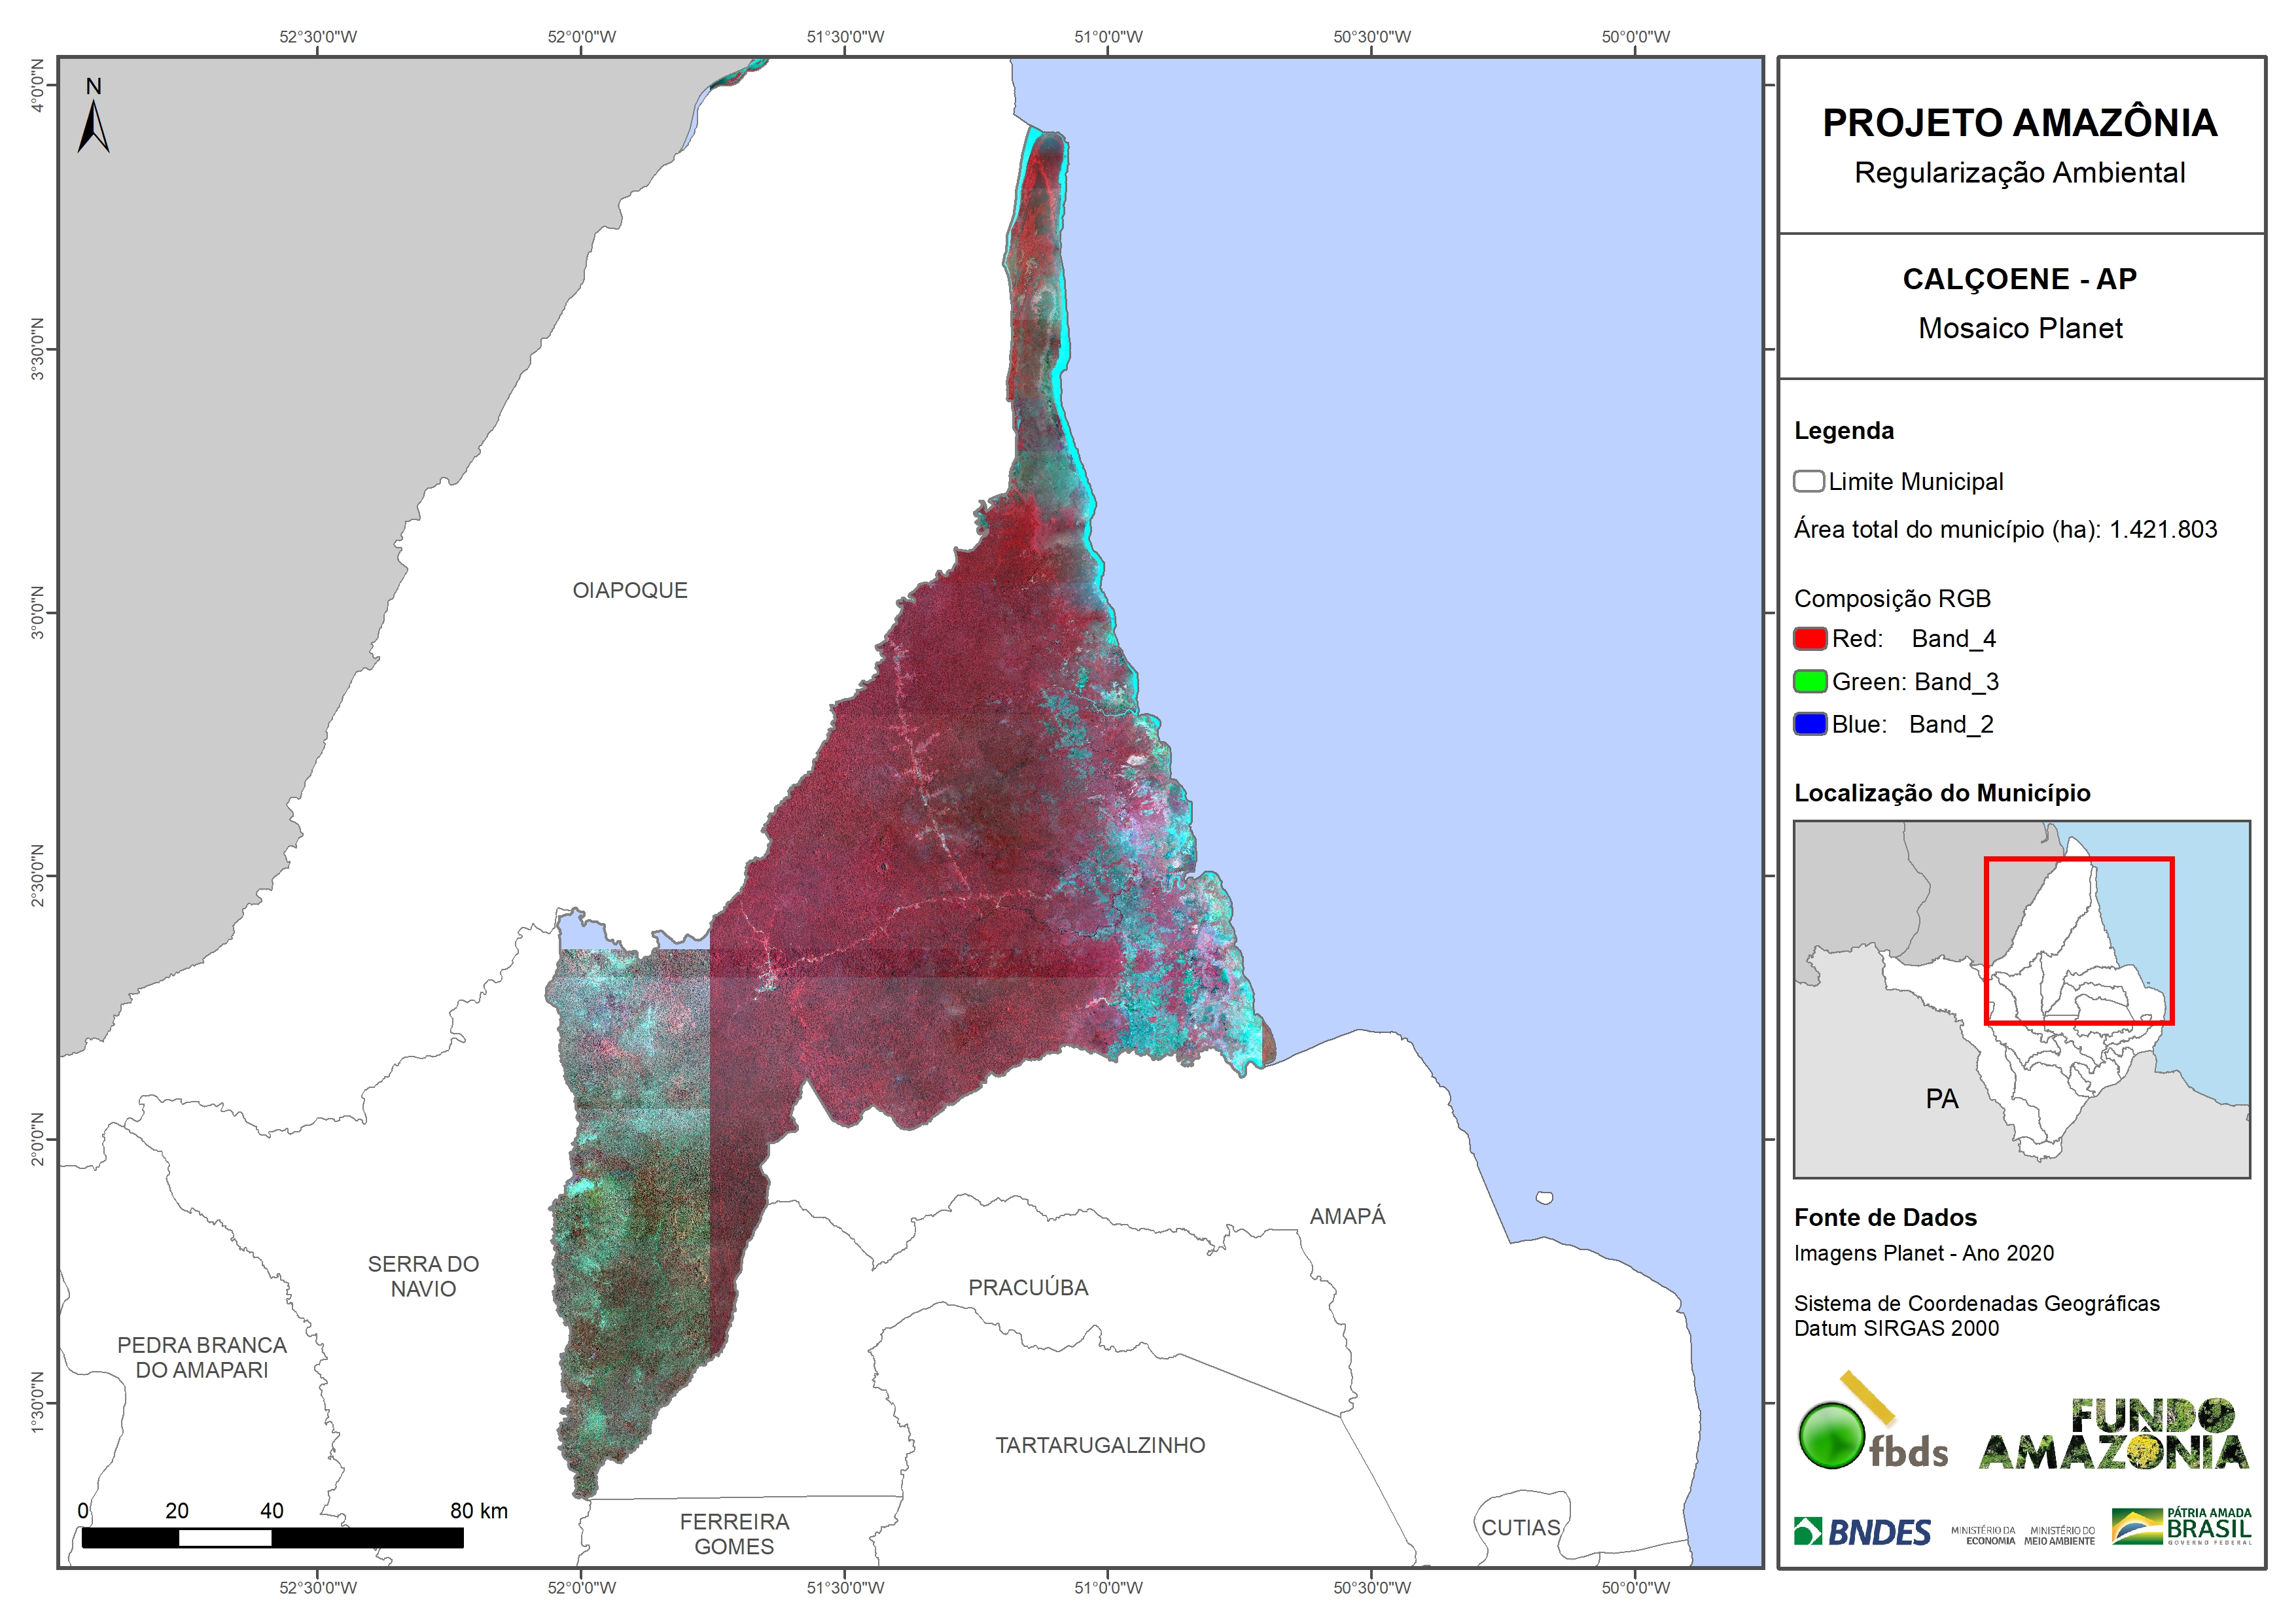Click the Limite Municipal legend symbol
2296x1623 pixels.
pos(1808,481)
